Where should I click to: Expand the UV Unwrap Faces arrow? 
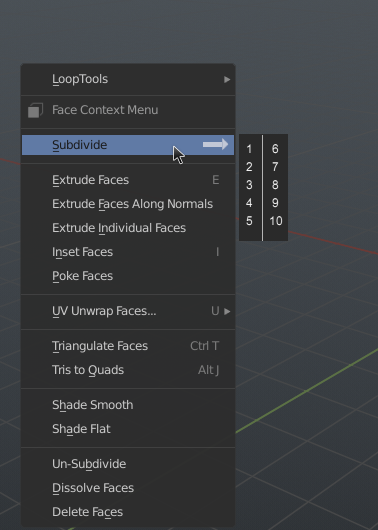227,311
